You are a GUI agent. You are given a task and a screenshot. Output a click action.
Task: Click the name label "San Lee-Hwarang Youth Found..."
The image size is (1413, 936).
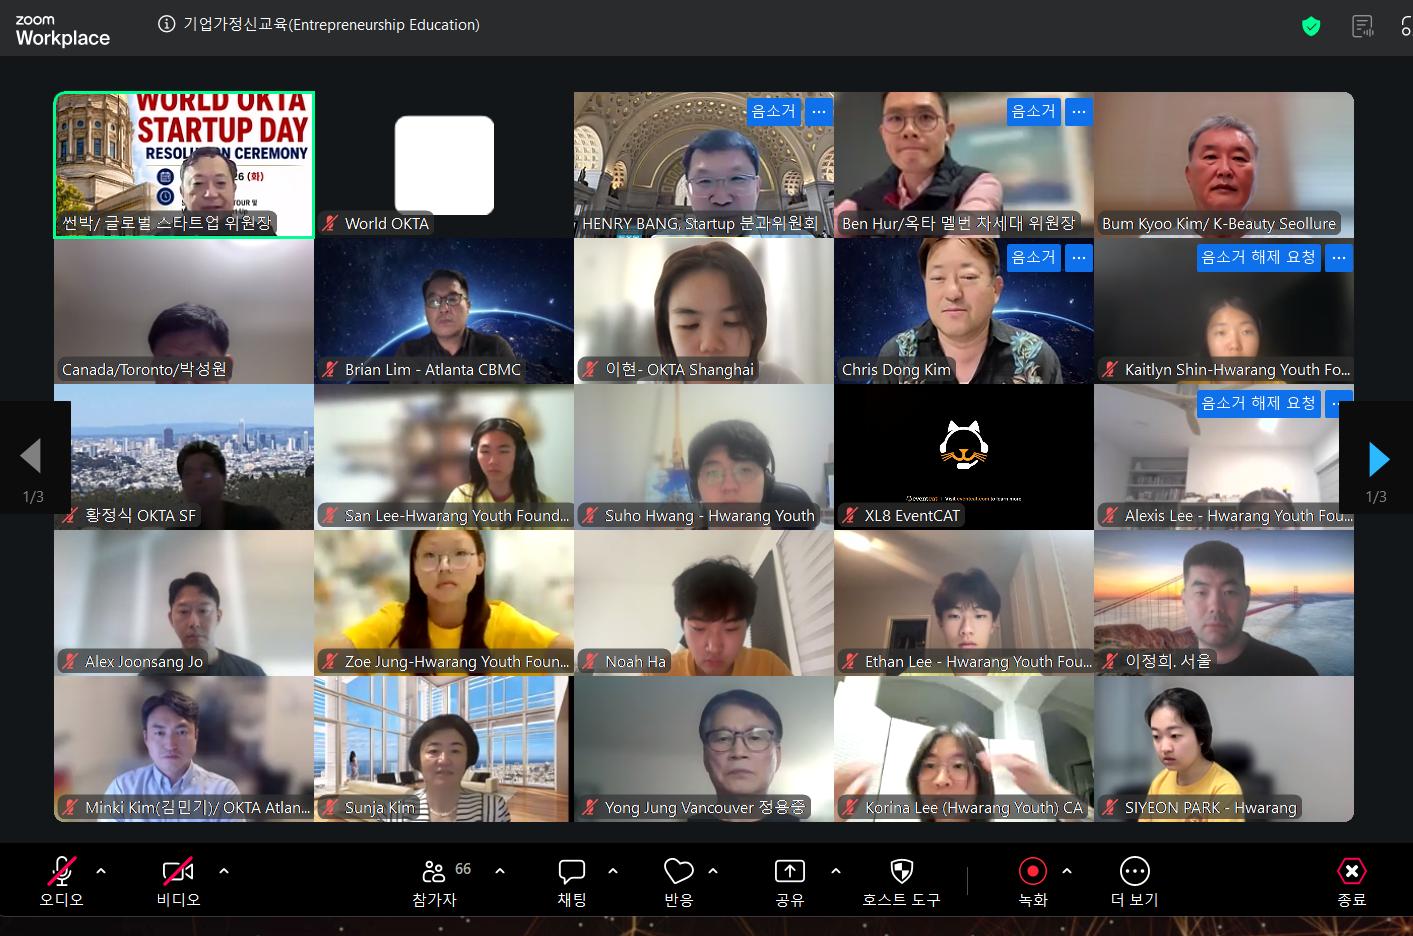(x=457, y=516)
